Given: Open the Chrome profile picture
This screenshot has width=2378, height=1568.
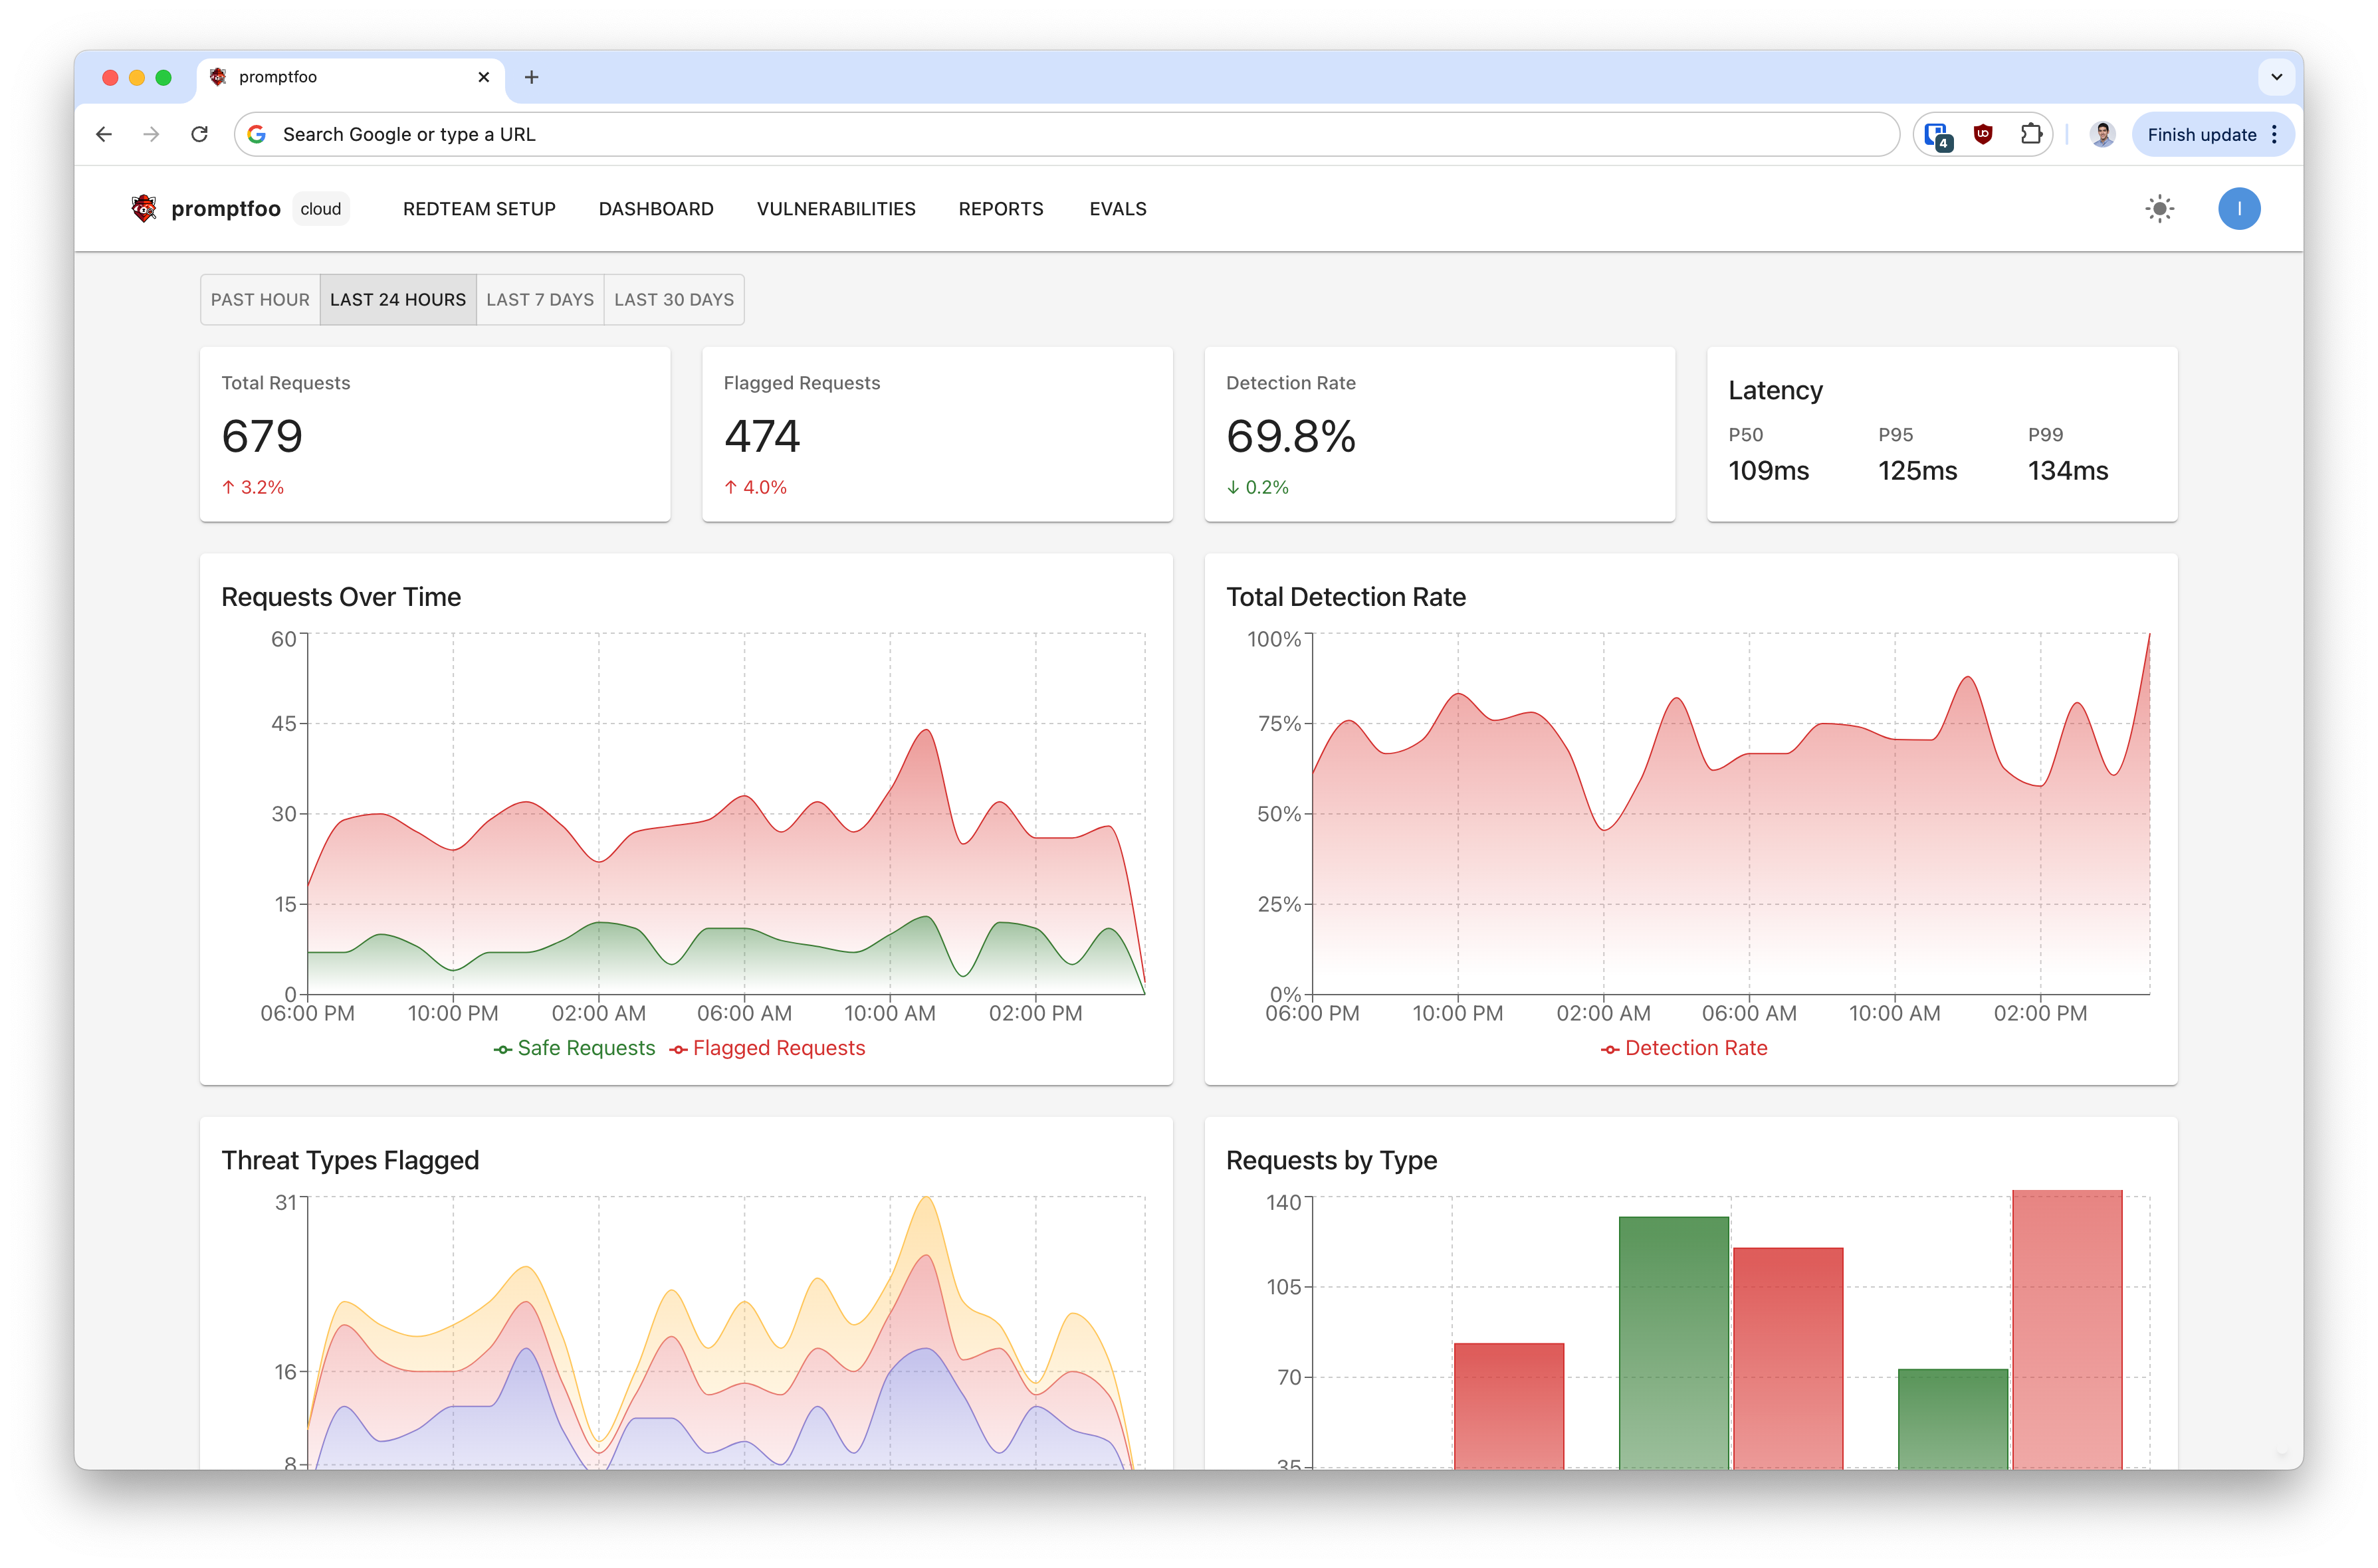Looking at the screenshot, I should [x=2102, y=134].
